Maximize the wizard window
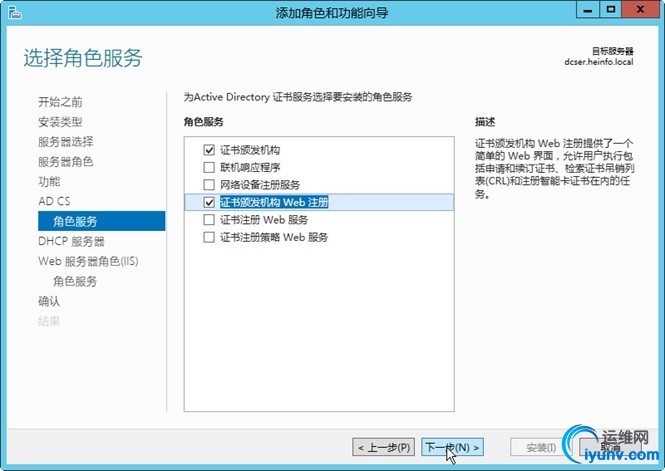Screen dimensions: 665x471 (x=611, y=10)
